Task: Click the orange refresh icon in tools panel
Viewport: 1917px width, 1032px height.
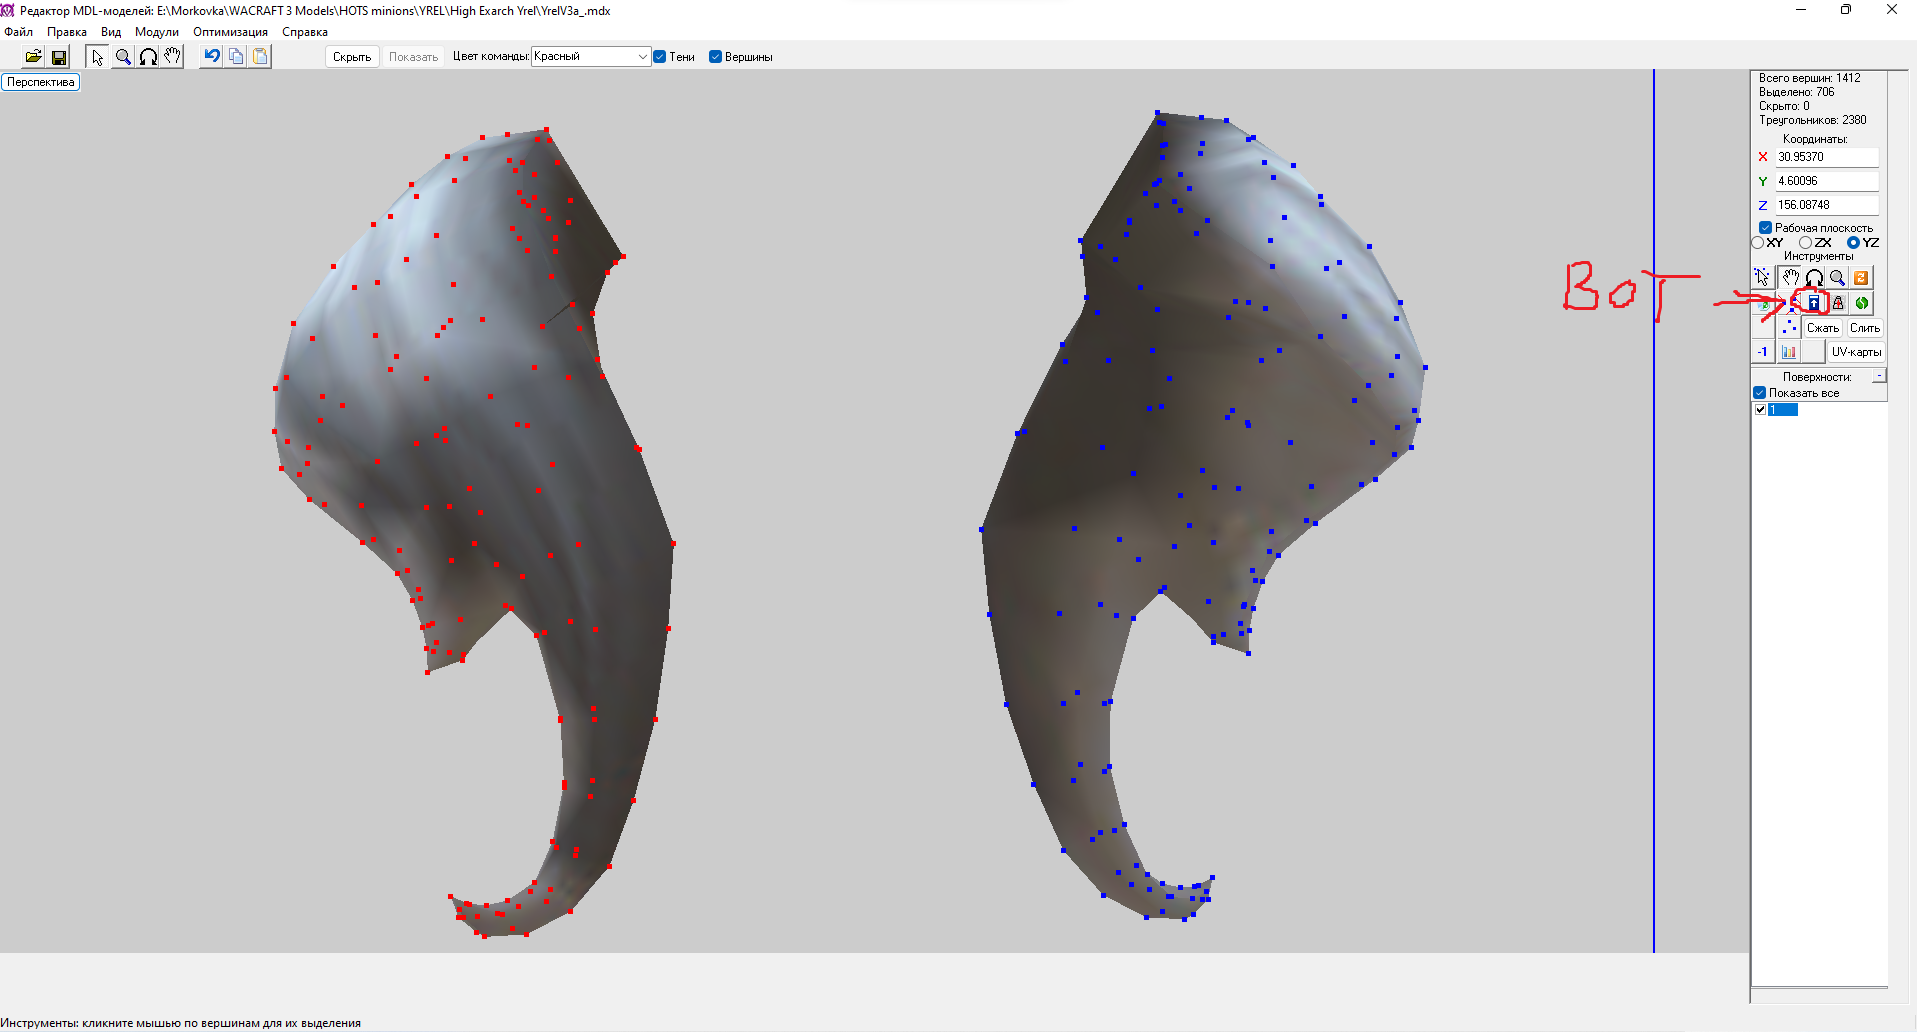Action: 1861,278
